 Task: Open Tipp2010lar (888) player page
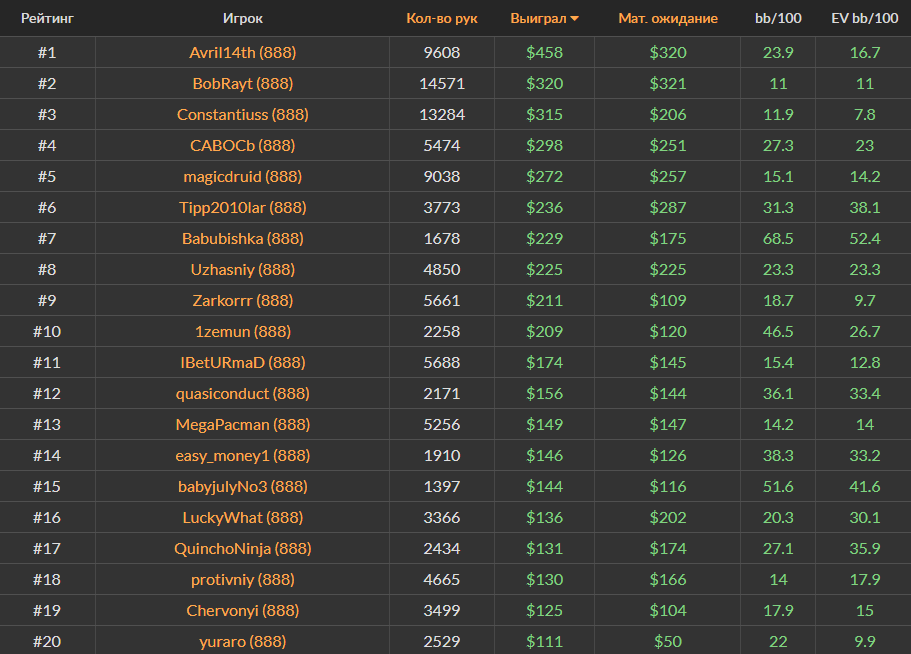242,207
